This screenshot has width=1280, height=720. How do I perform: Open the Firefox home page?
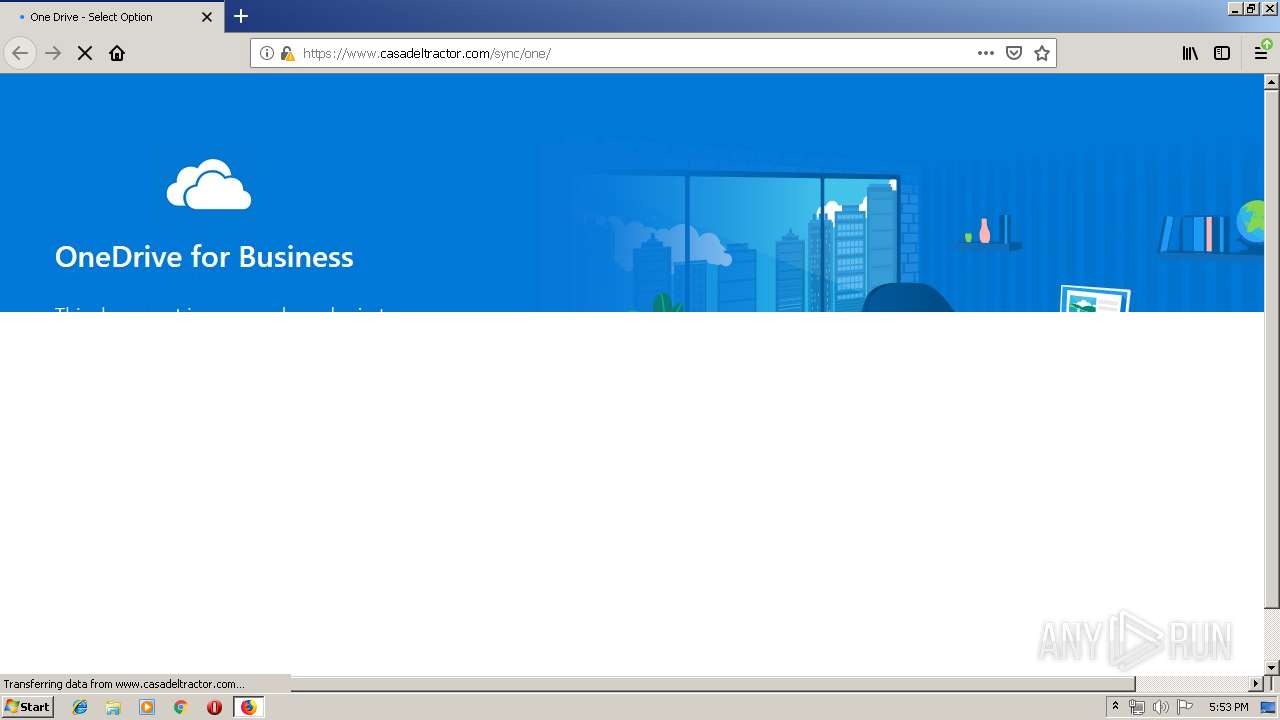pyautogui.click(x=117, y=53)
